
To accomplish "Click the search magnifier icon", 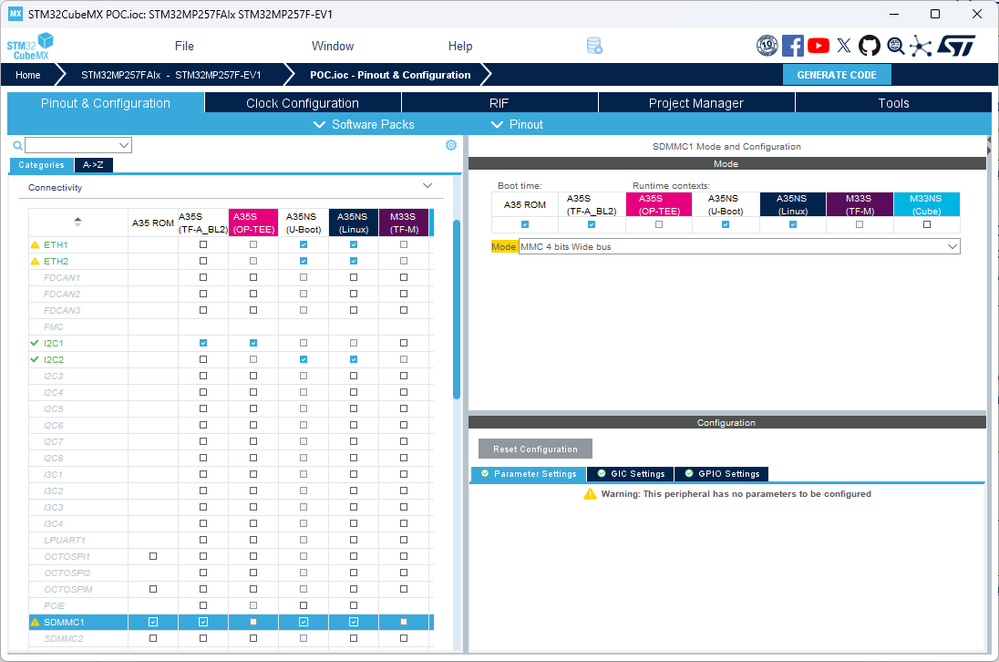I will click(x=18, y=145).
